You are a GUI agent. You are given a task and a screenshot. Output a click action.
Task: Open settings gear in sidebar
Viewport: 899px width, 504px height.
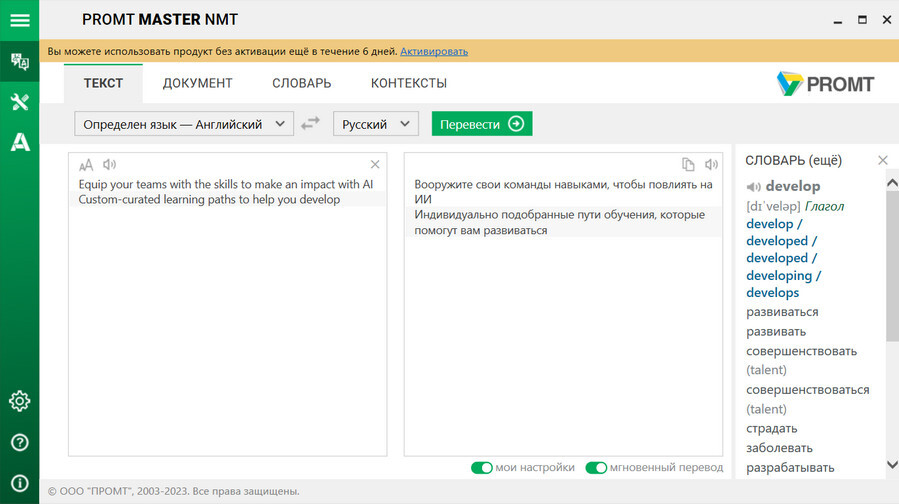click(x=19, y=401)
